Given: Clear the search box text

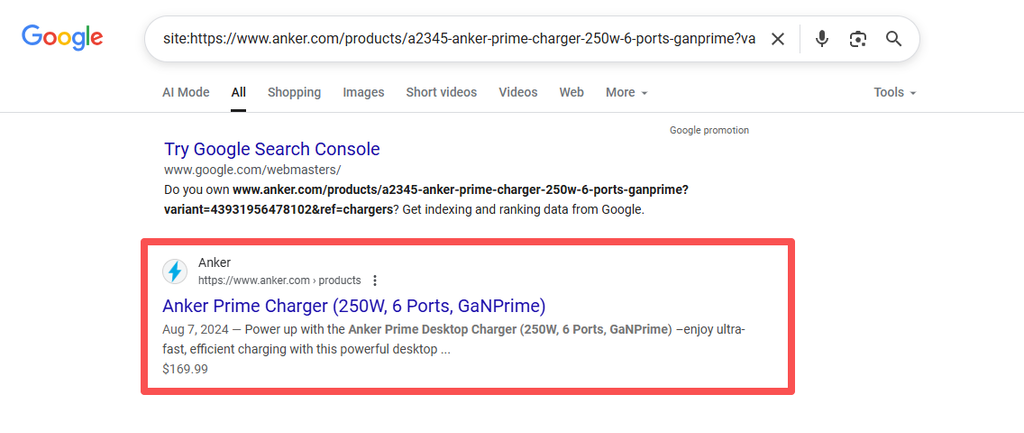Looking at the screenshot, I should 778,39.
